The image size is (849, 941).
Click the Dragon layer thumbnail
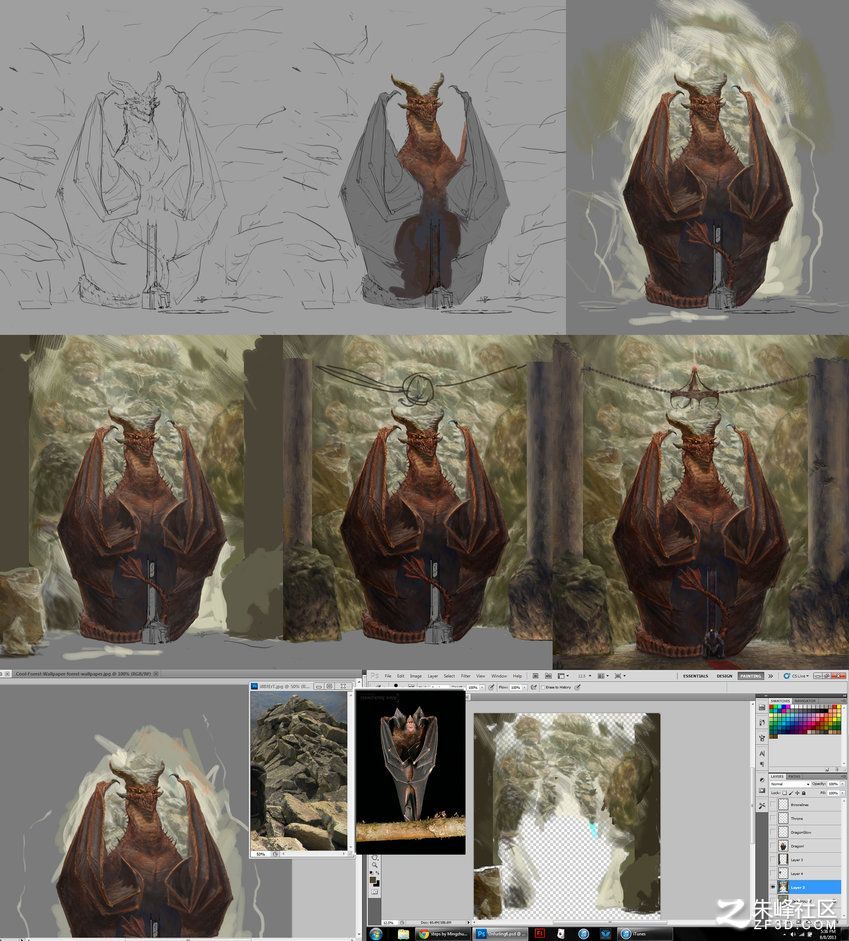(x=784, y=846)
